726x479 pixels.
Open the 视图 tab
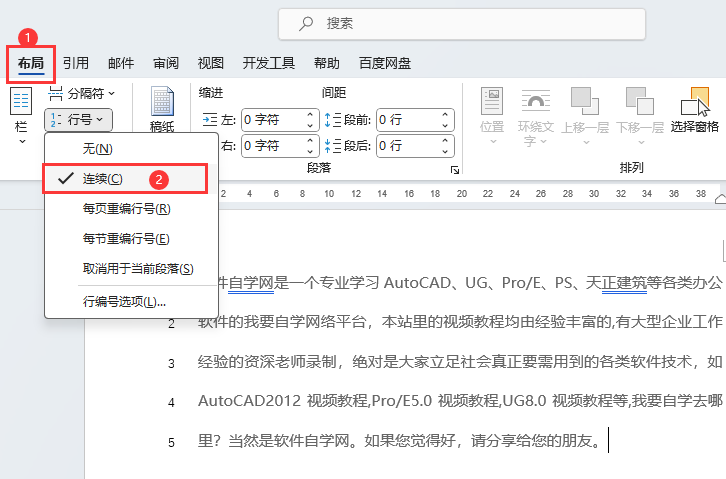point(211,63)
